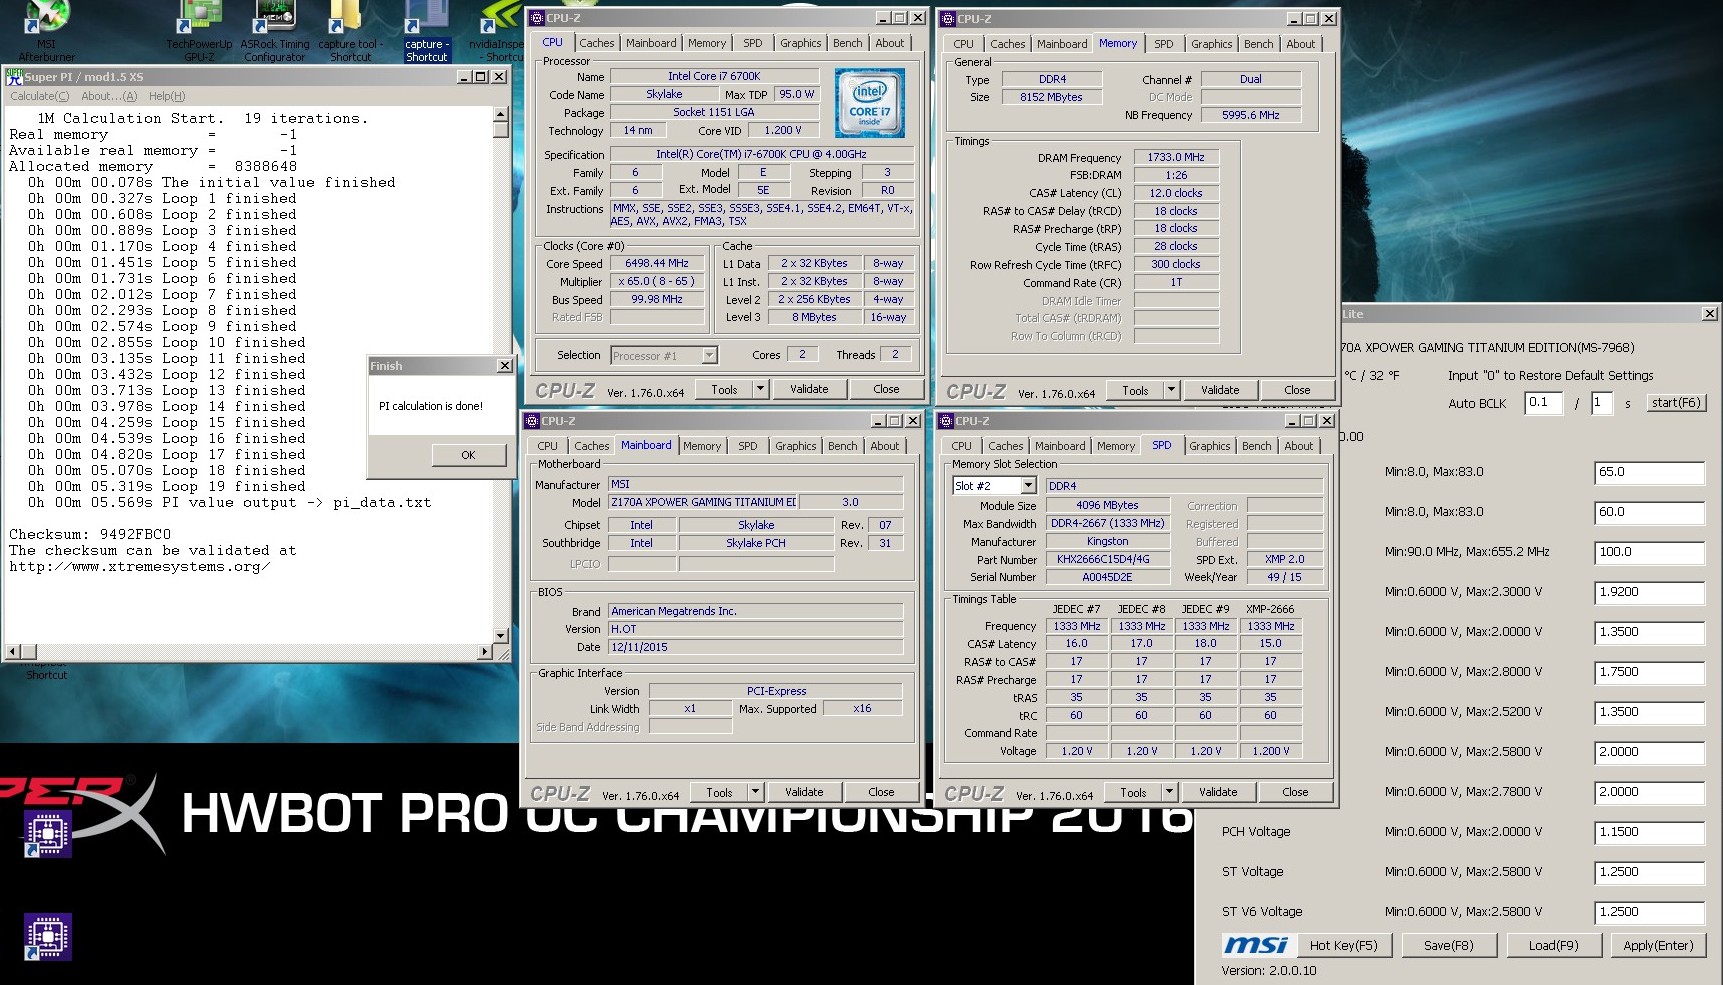1723x985 pixels.
Task: Click OK in the Finish dialog
Action: (x=468, y=455)
